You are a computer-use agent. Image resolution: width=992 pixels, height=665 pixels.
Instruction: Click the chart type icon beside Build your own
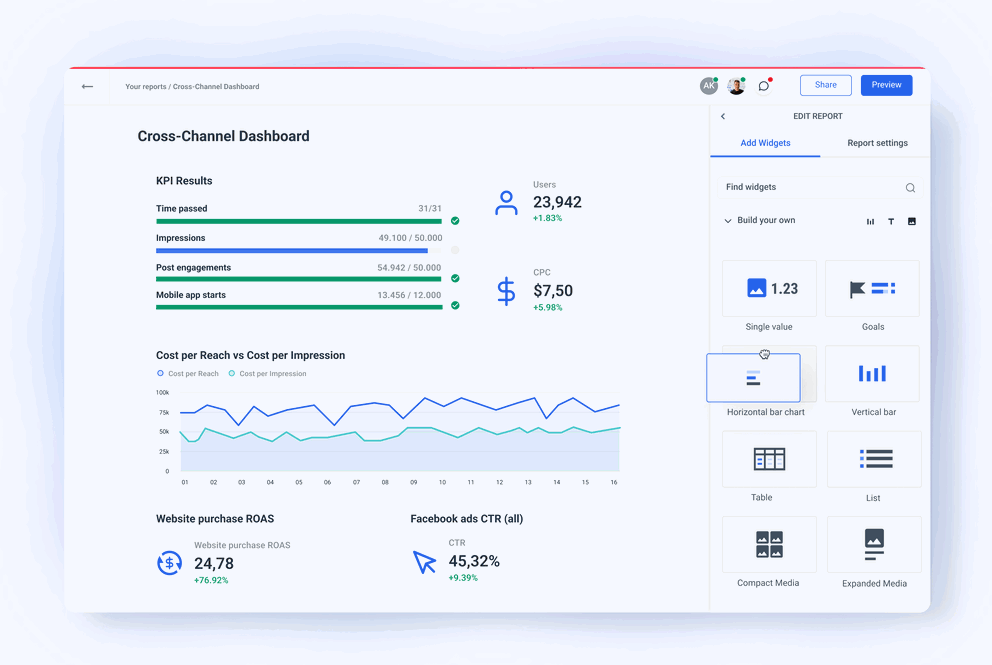pos(869,221)
